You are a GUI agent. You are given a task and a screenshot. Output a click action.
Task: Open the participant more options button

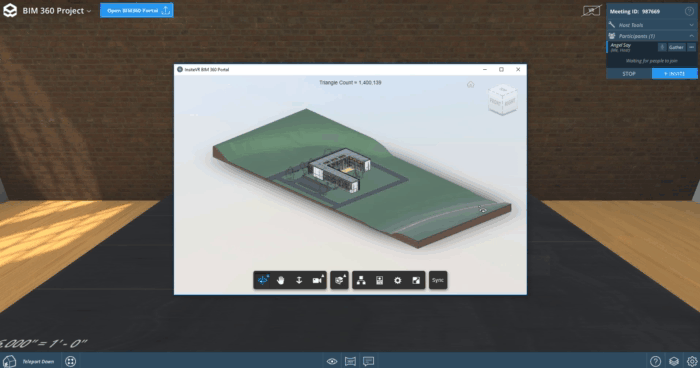(x=692, y=47)
